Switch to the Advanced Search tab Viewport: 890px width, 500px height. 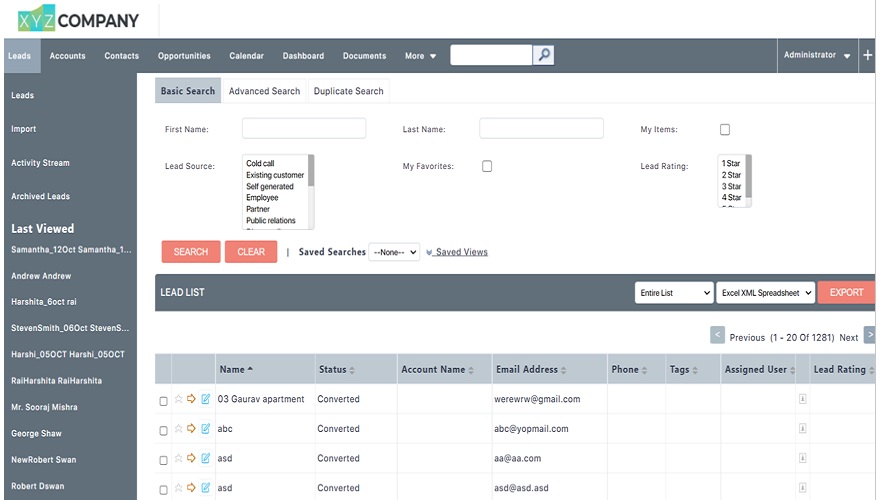pyautogui.click(x=264, y=91)
